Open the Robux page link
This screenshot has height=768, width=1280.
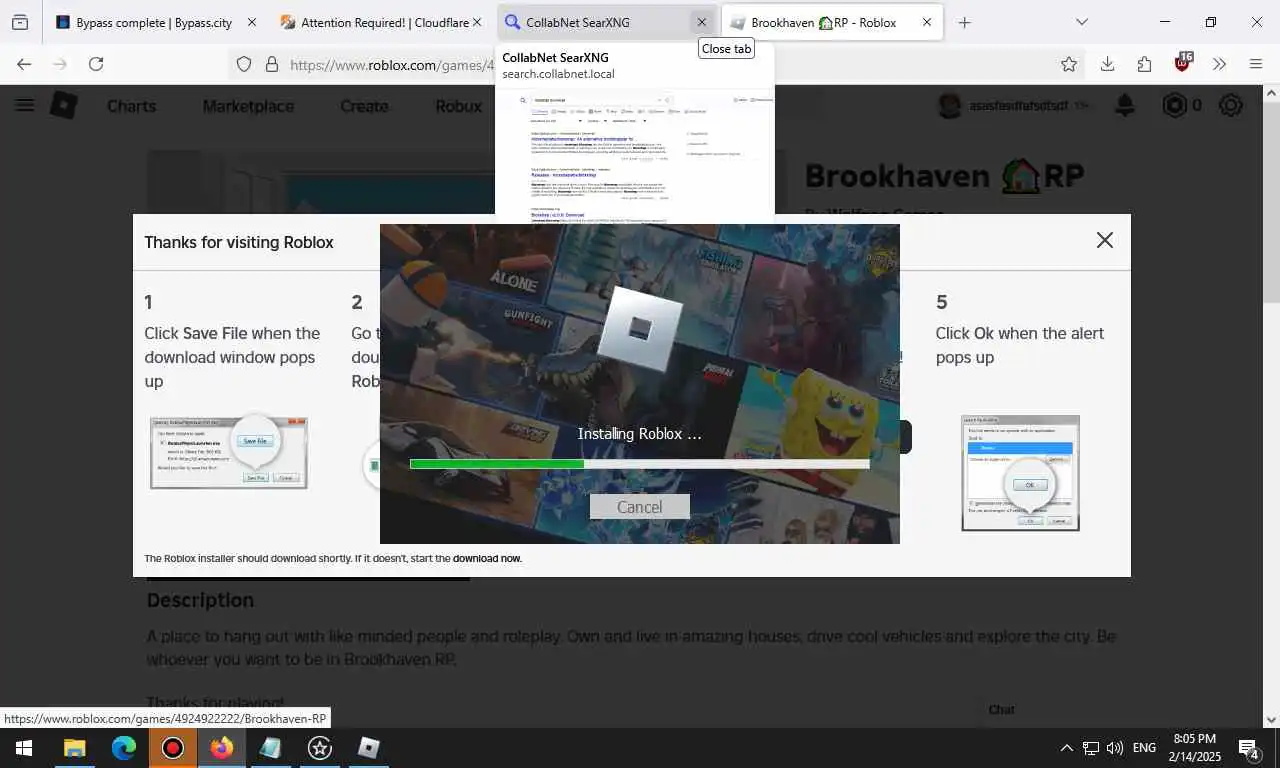pos(458,106)
